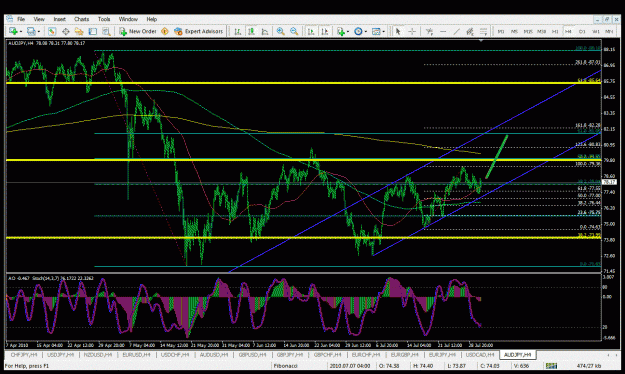Image resolution: width=625 pixels, height=374 pixels.
Task: Toggle the Terminal window icon
Action: click(x=92, y=31)
